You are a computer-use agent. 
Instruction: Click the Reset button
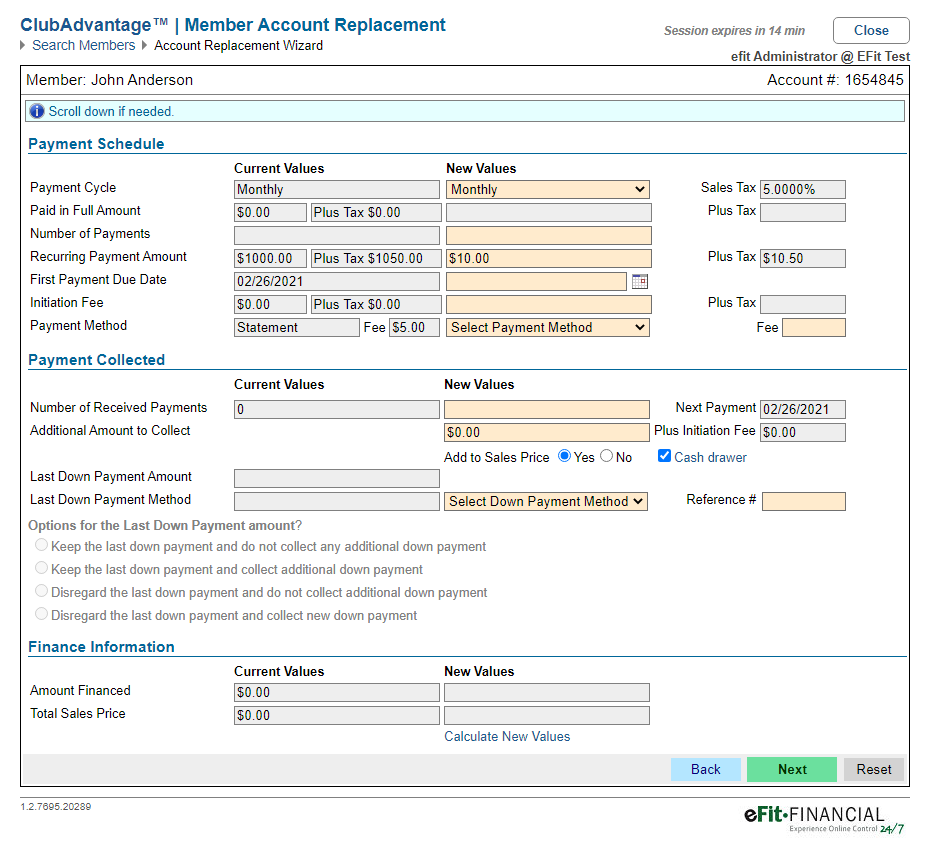(873, 769)
